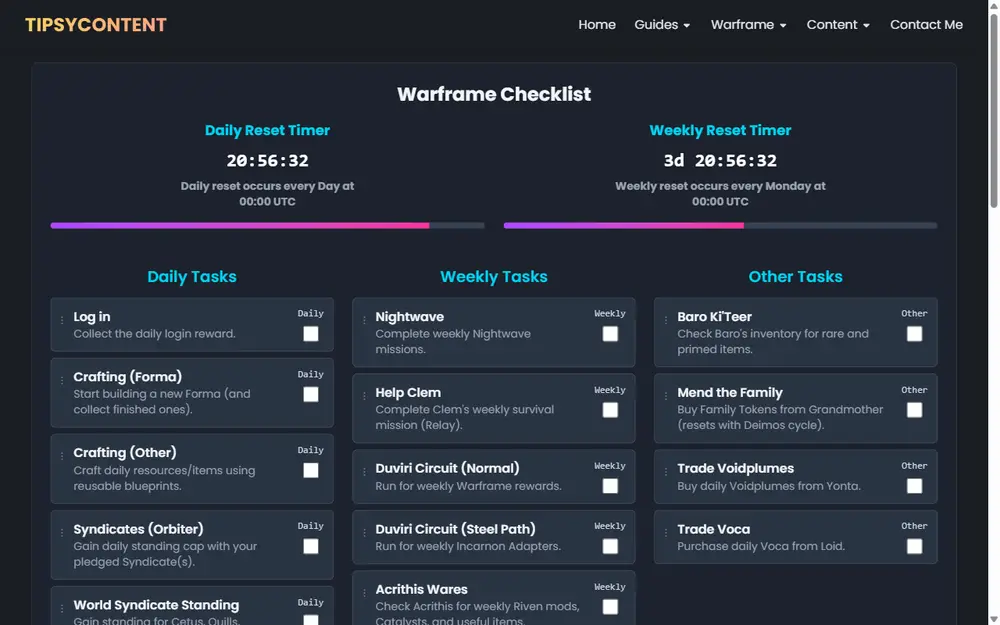Screen dimensions: 1000x625
Task: Click the drag handle on World Syndicate Standing
Action: [x=62, y=608]
